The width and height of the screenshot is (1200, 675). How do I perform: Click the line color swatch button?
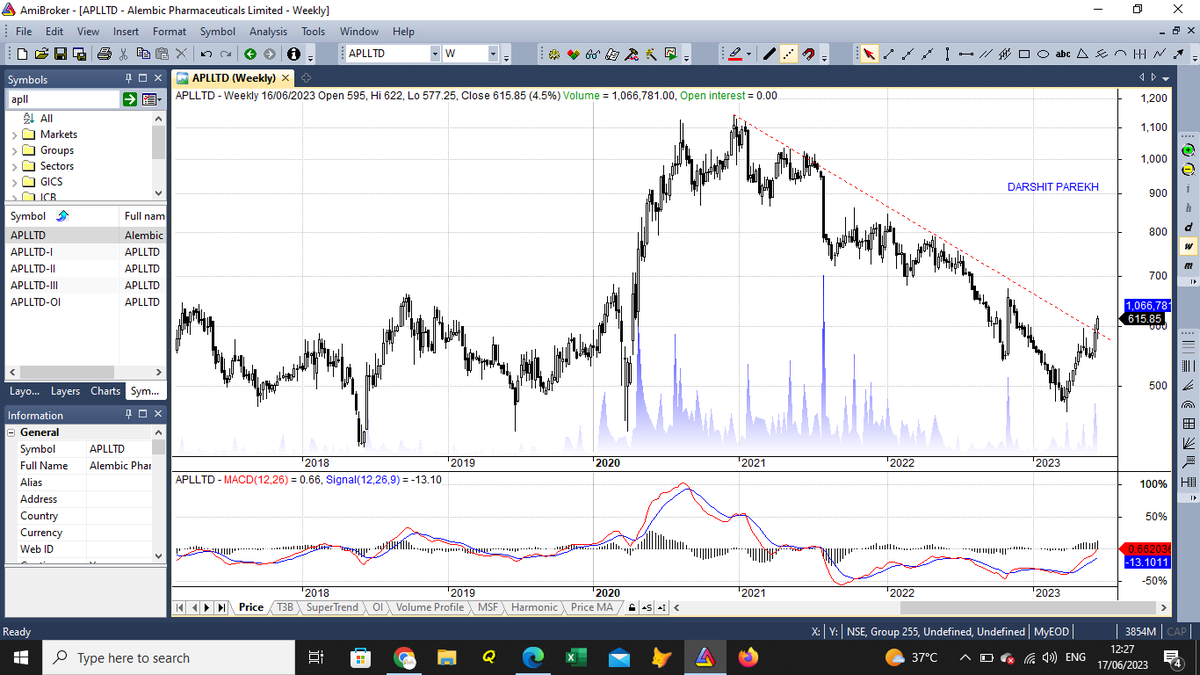[735, 54]
